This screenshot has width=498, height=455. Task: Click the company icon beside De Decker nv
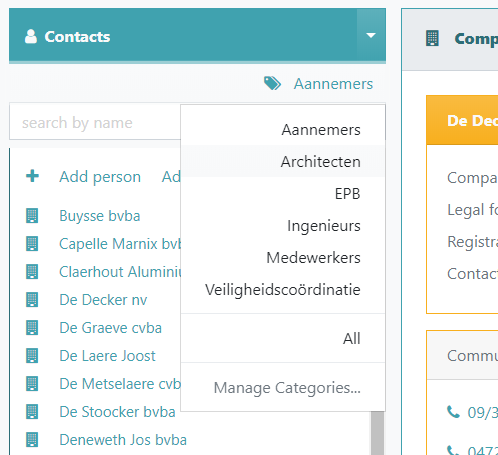[x=32, y=300]
